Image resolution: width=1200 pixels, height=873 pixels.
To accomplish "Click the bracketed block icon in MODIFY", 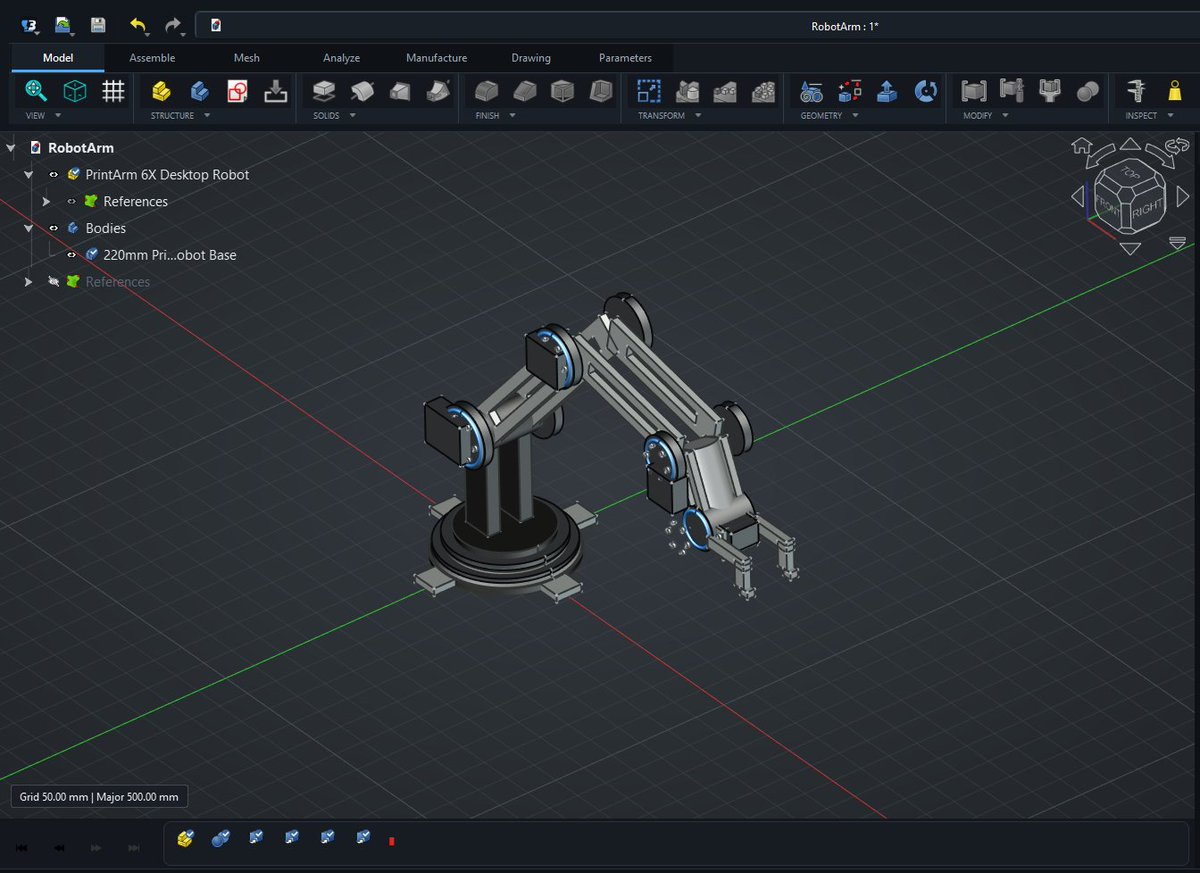I will pyautogui.click(x=974, y=91).
